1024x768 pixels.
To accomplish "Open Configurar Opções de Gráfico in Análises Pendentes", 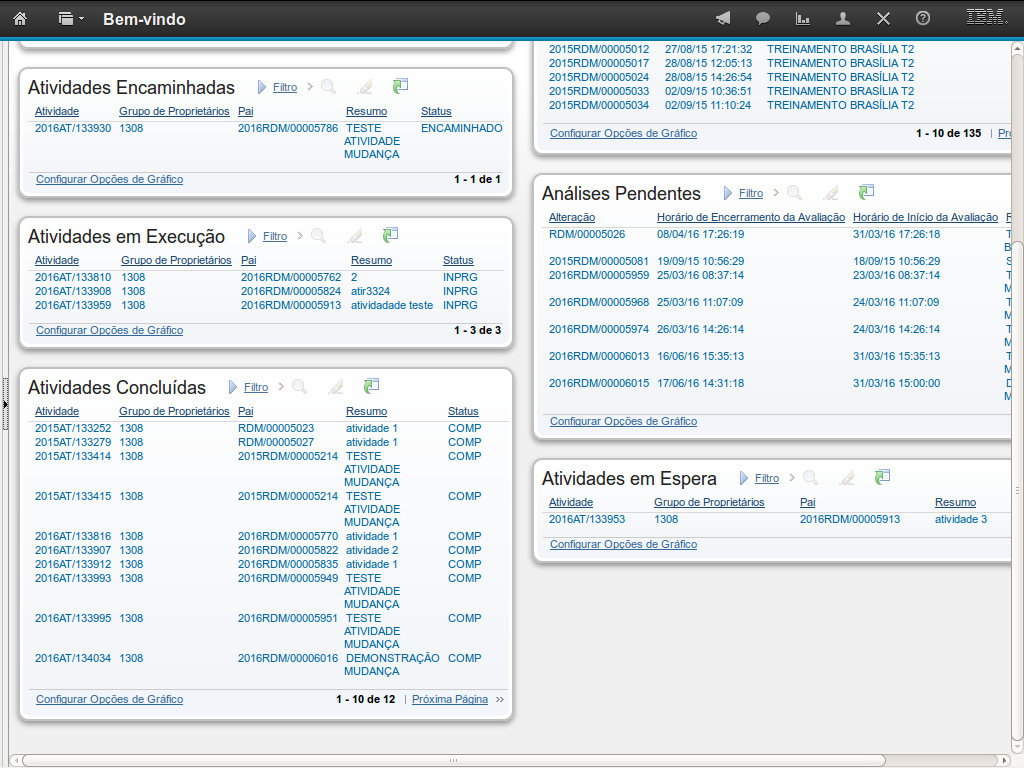I will pyautogui.click(x=623, y=422).
